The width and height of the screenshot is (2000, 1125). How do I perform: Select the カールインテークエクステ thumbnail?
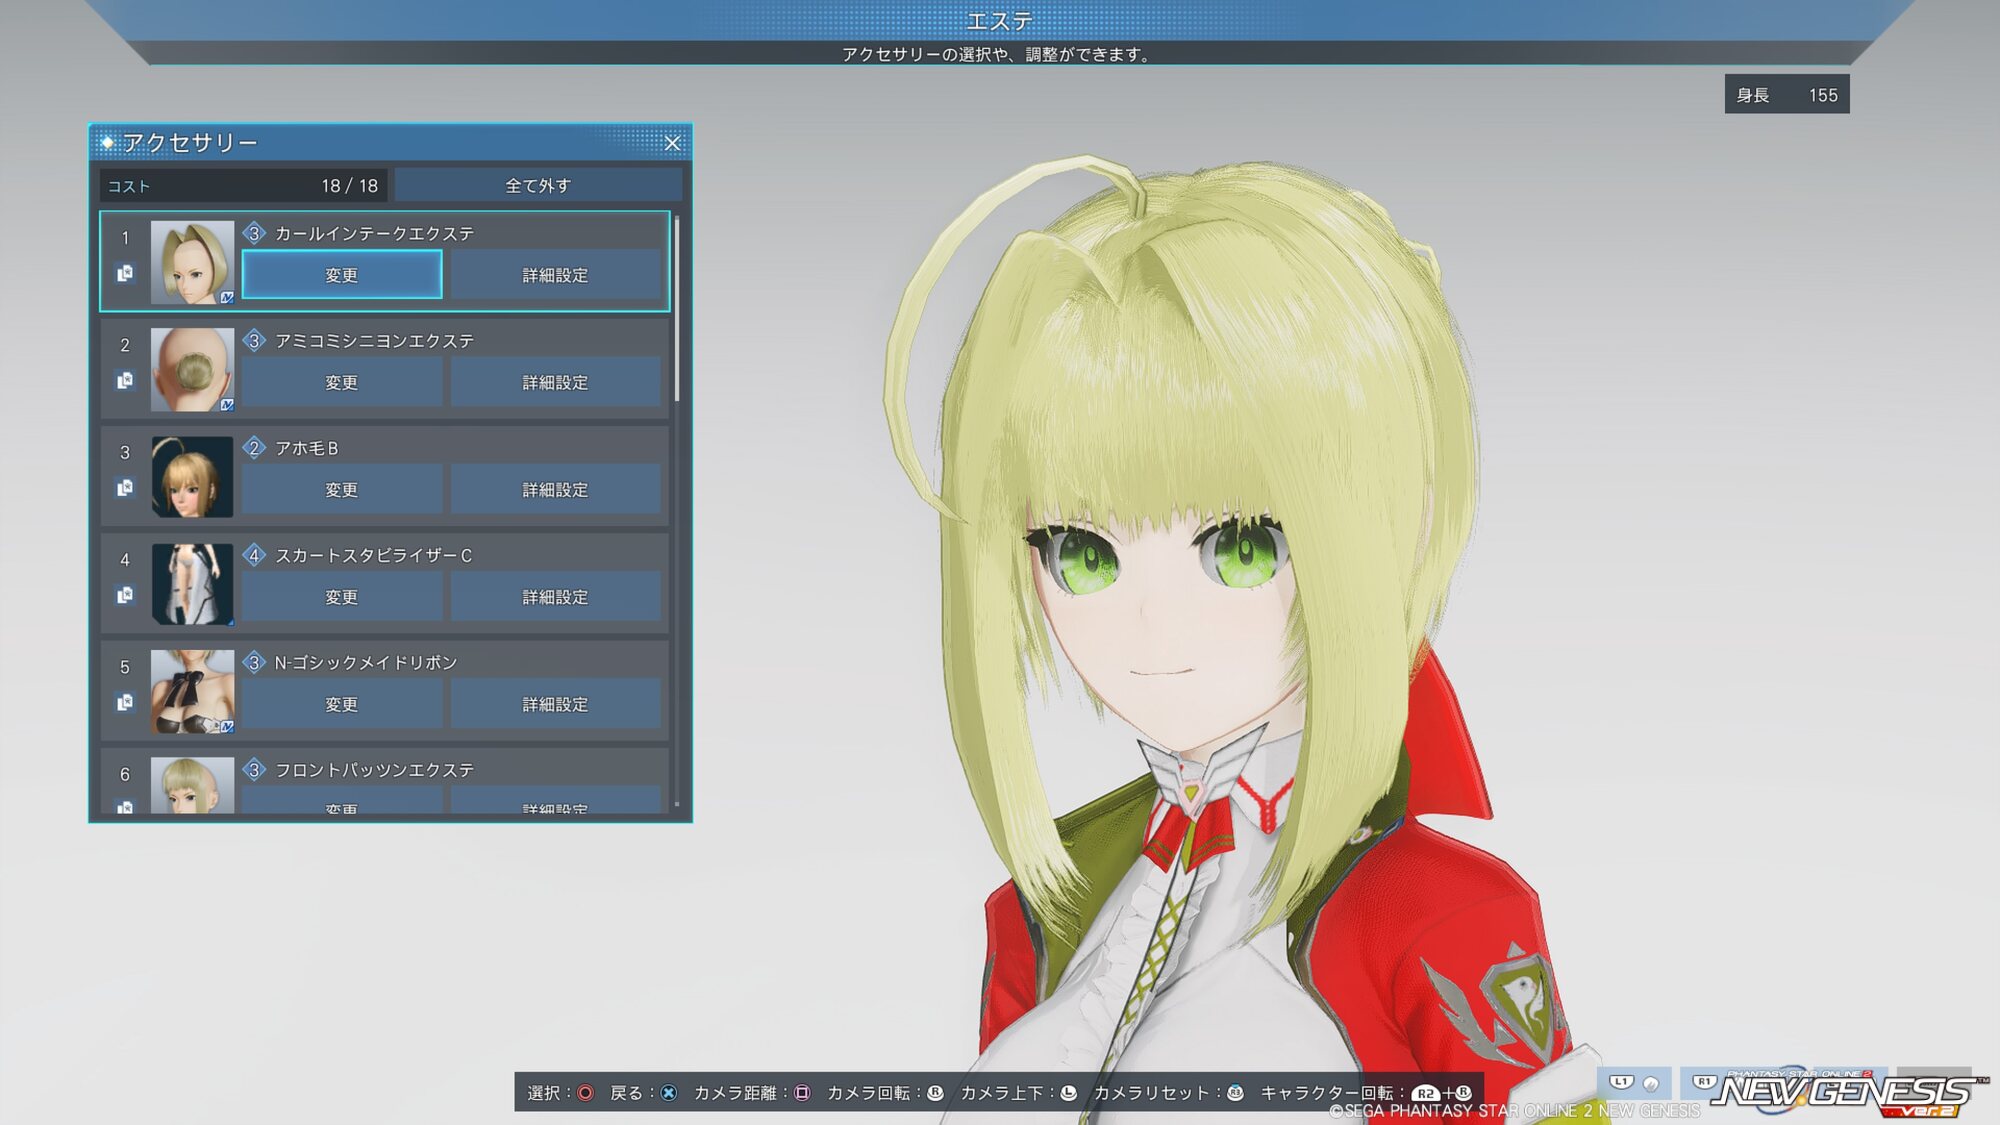click(x=192, y=262)
